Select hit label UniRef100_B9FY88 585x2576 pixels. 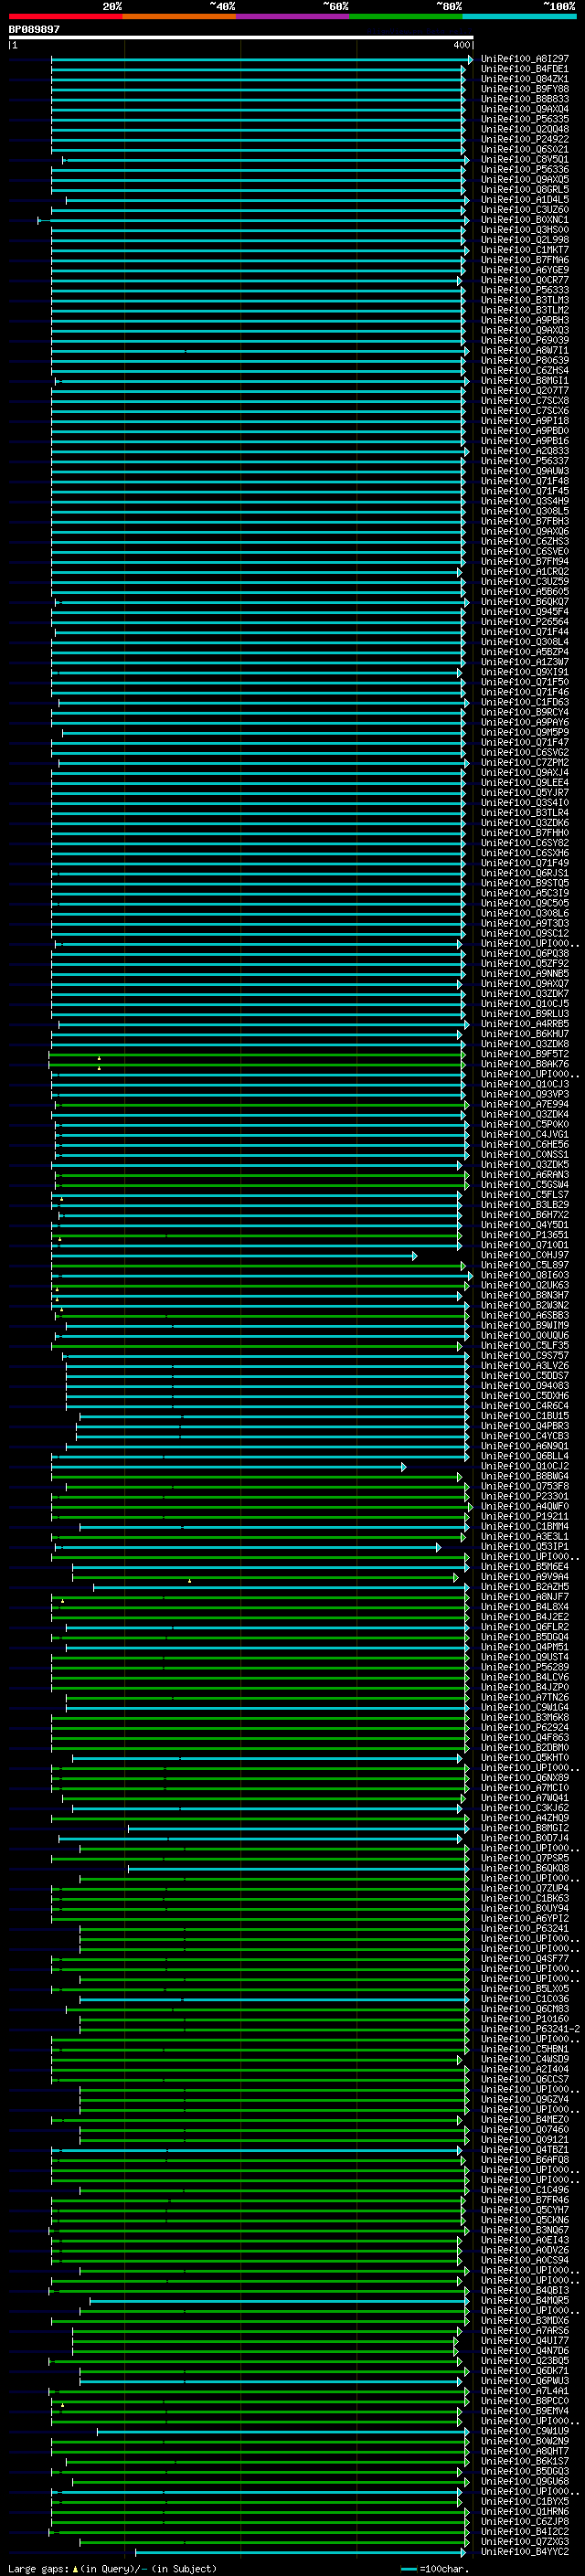click(524, 89)
